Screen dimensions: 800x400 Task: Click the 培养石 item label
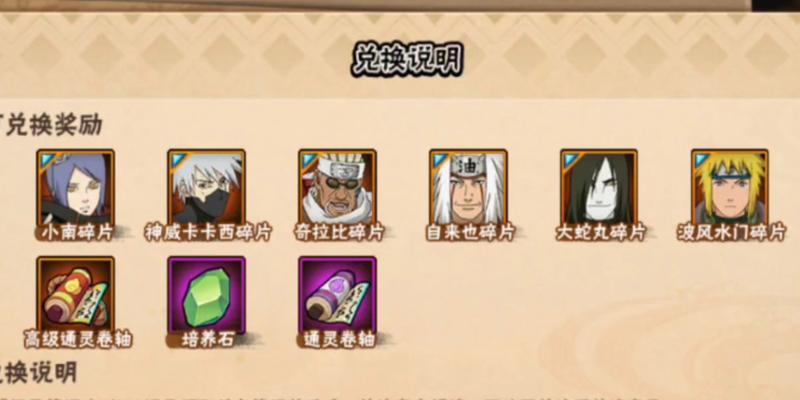pos(208,339)
